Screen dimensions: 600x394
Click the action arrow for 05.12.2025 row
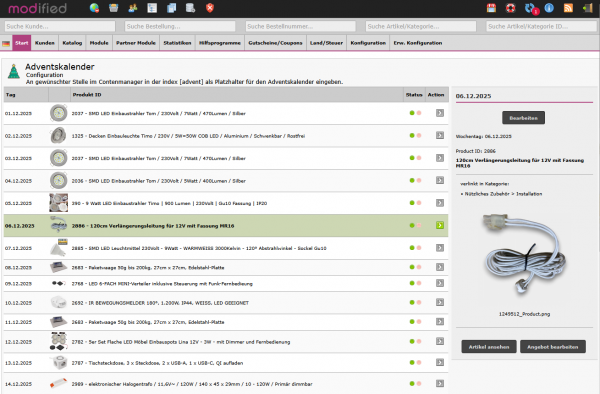pos(440,203)
